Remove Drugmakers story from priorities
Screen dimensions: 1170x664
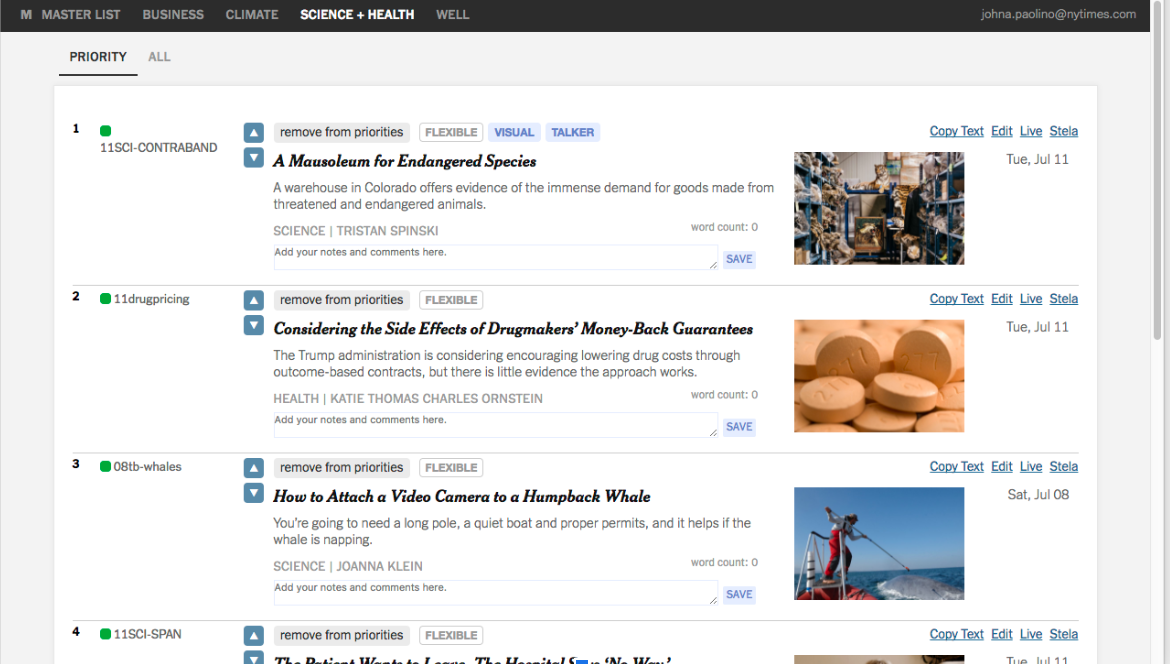pos(342,300)
